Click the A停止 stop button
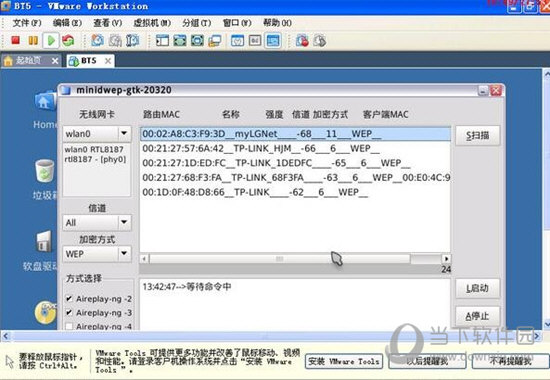Screen dimensions: 550x380 pos(477,316)
